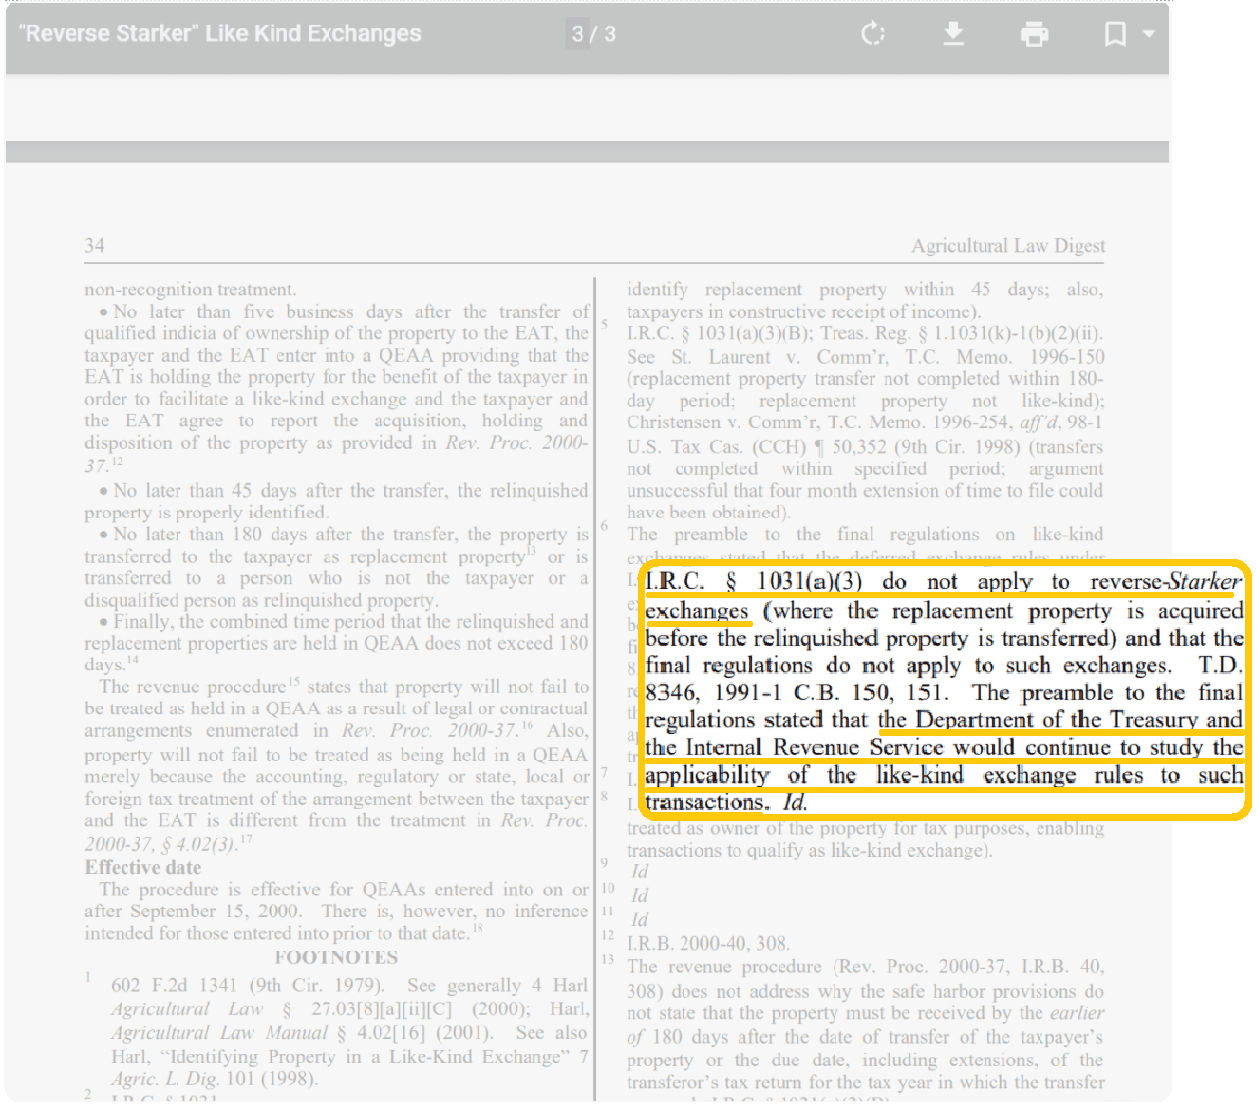The image size is (1256, 1107).
Task: Click page number 34 in the page header
Action: point(95,246)
